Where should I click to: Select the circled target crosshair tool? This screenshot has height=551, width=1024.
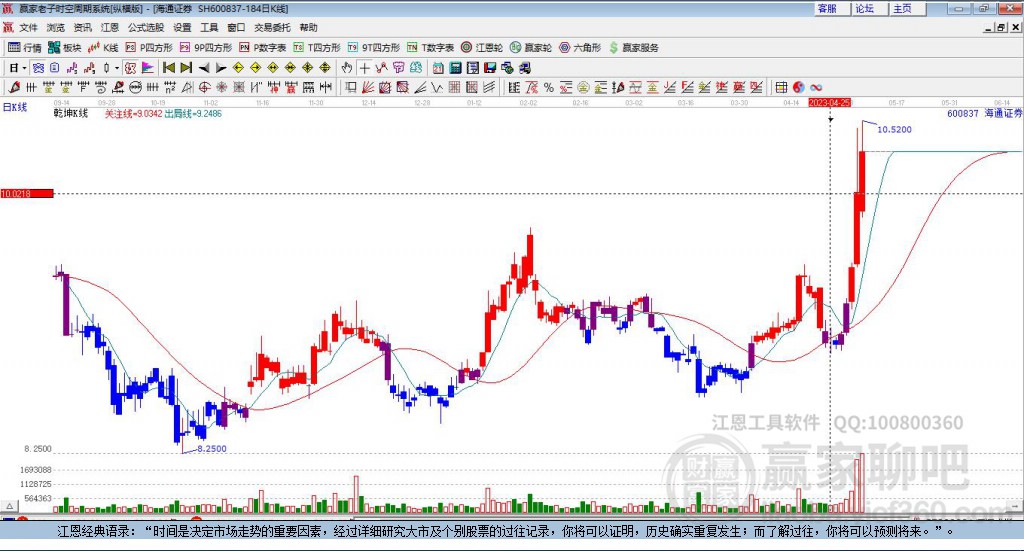(204, 87)
